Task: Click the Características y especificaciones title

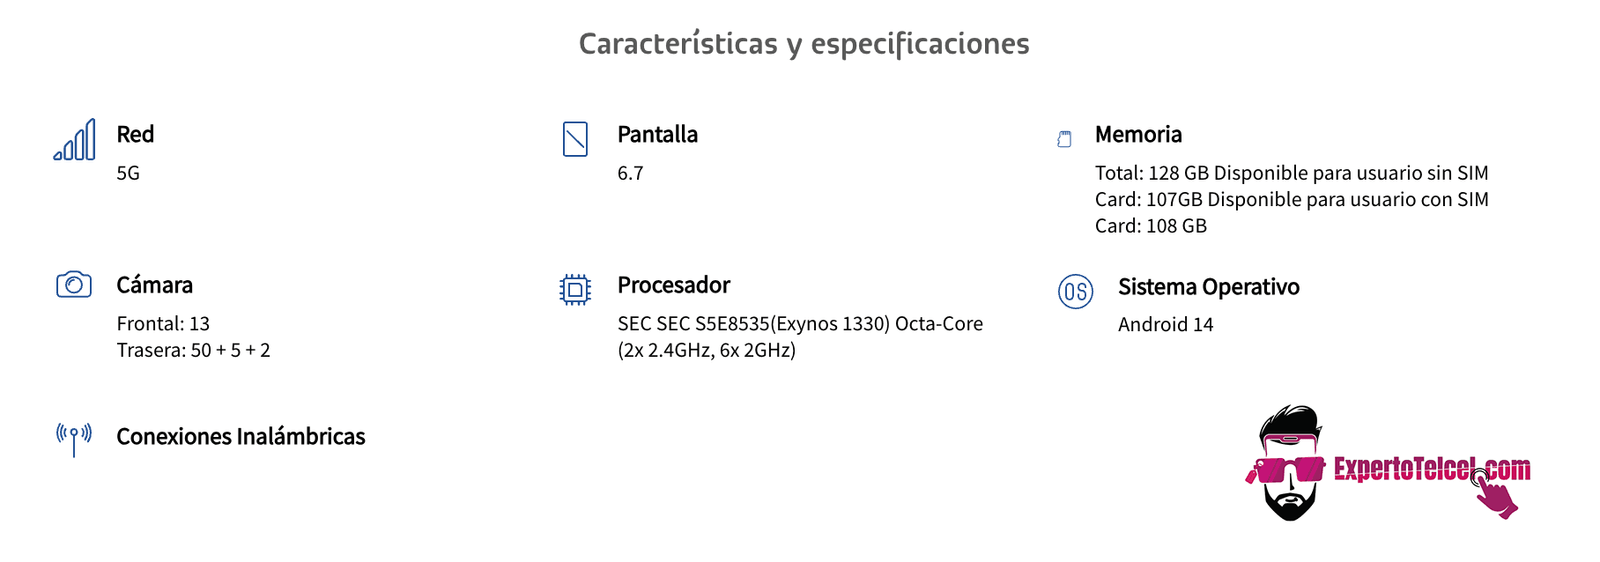Action: [x=804, y=44]
